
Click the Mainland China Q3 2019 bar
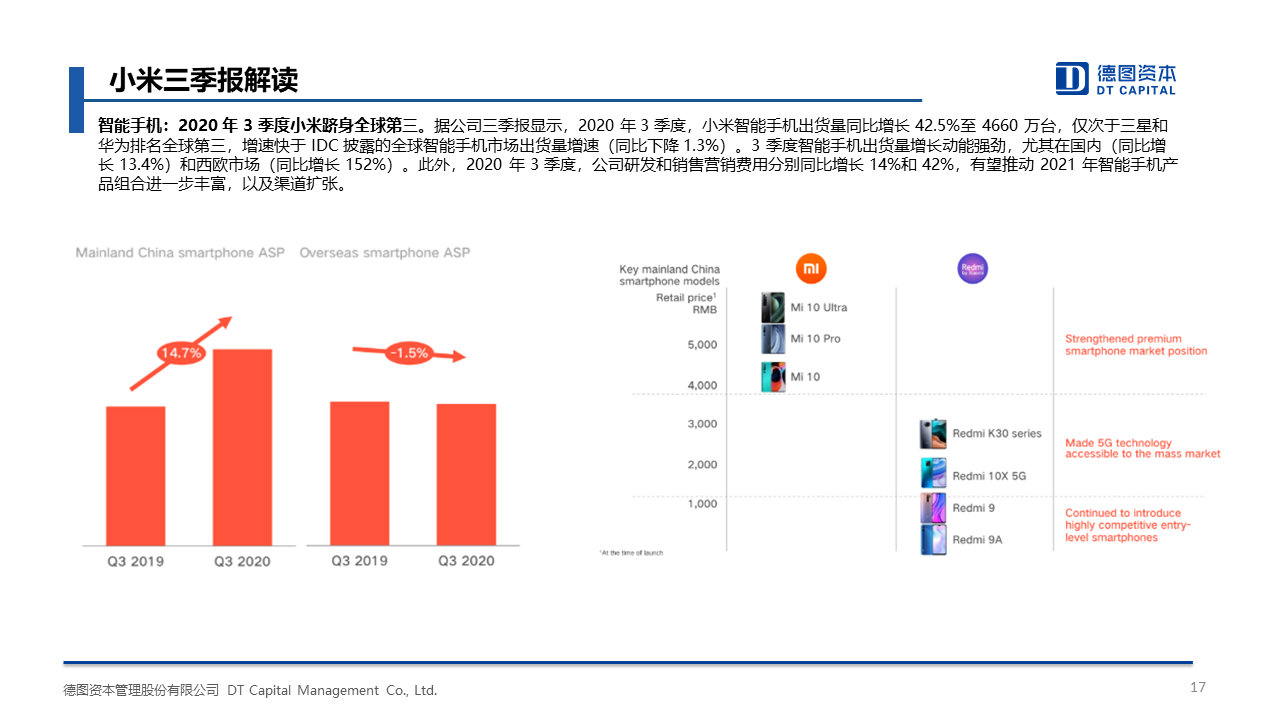tap(136, 476)
